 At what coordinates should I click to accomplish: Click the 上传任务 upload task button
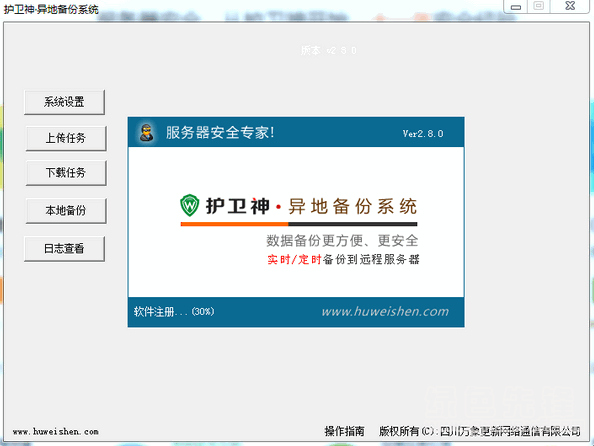pyautogui.click(x=66, y=138)
